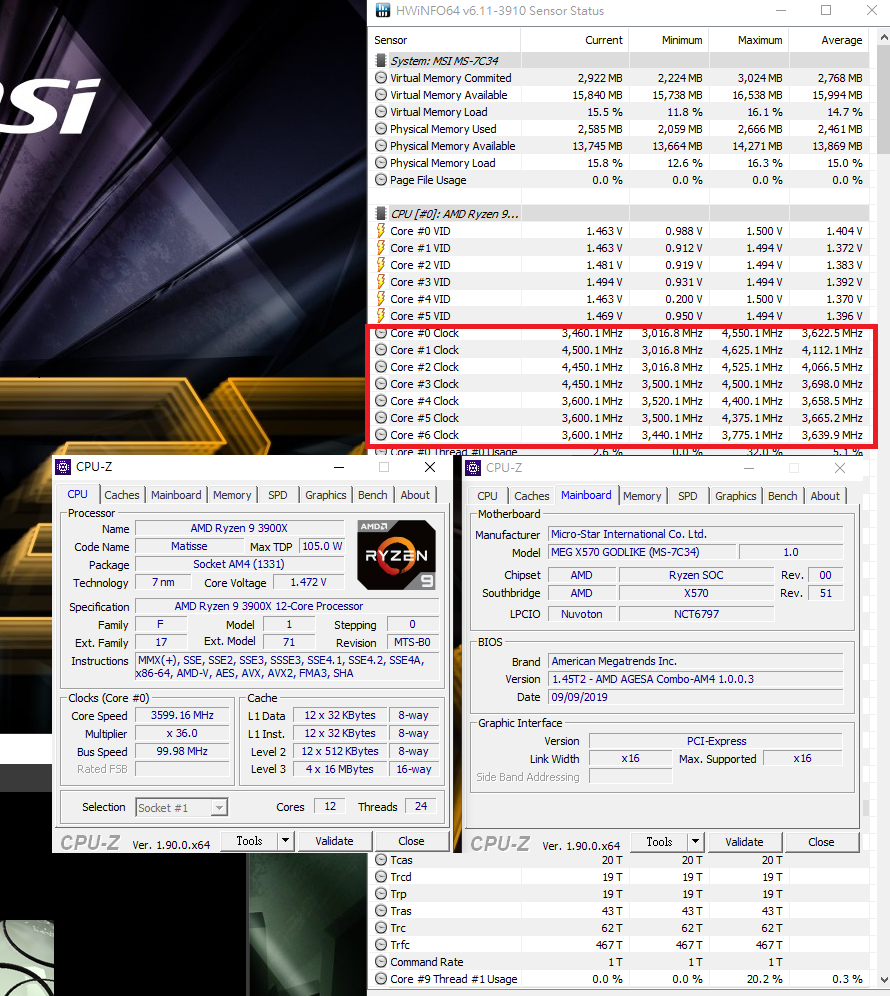Click the motherboard model MEG X570 GODLIKE field
This screenshot has width=890, height=996.
coord(642,552)
